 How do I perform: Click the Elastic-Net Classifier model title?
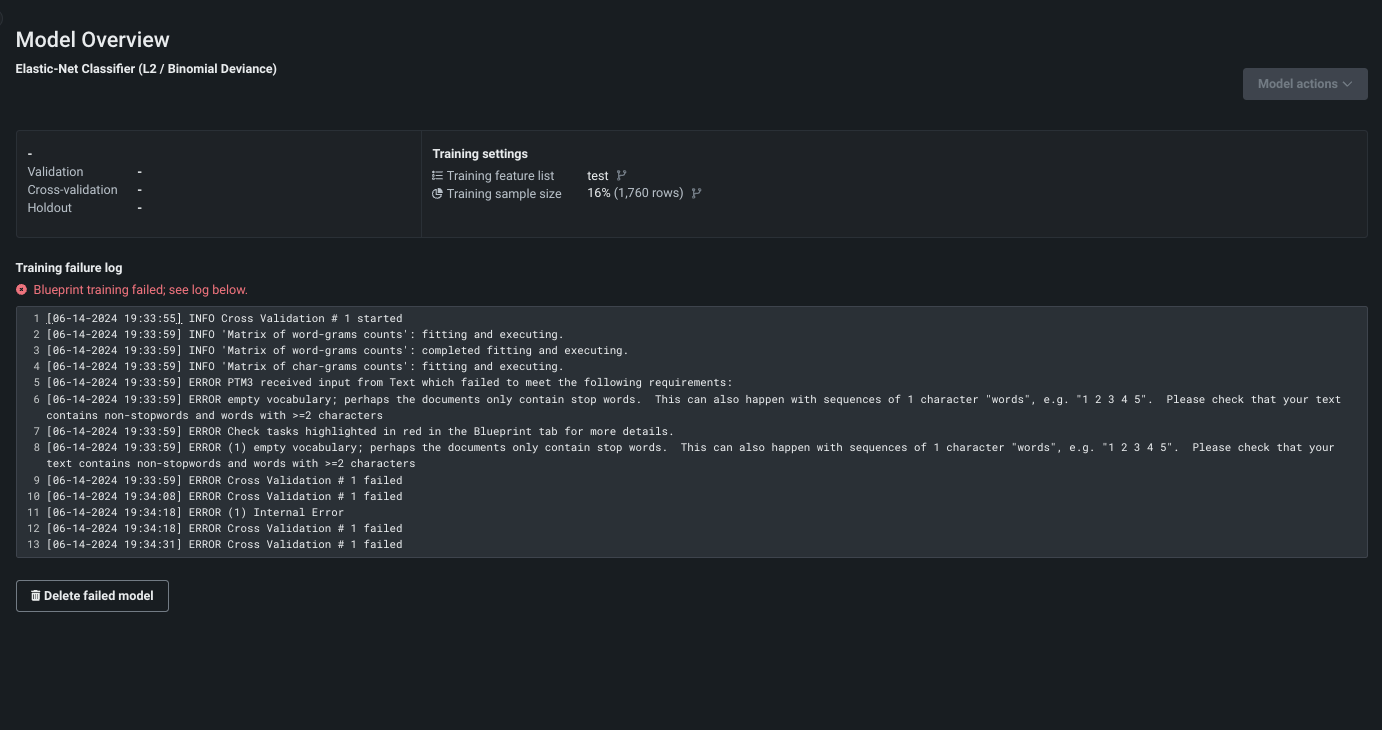click(146, 69)
